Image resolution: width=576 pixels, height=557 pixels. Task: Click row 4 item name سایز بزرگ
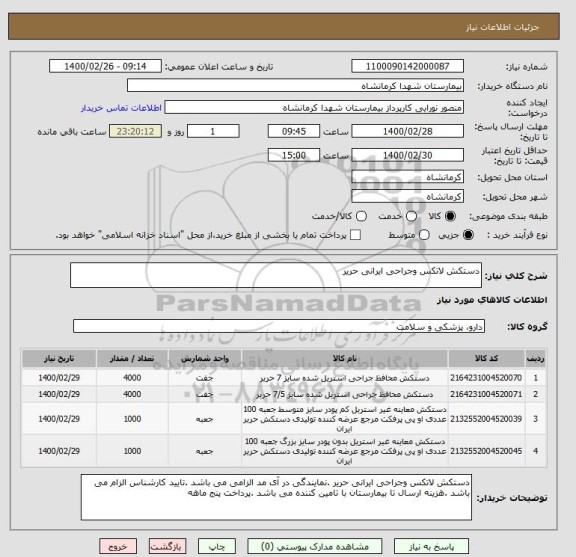tap(345, 451)
